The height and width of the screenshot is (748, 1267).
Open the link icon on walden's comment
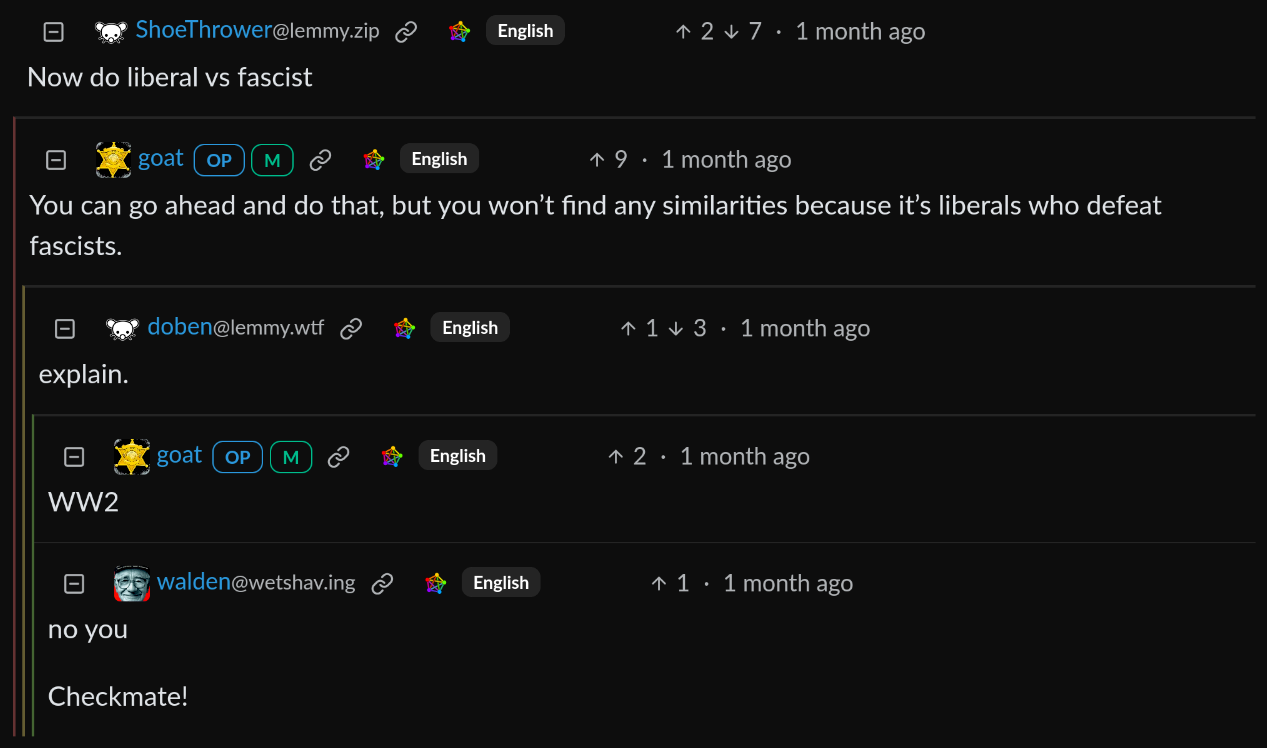[382, 584]
